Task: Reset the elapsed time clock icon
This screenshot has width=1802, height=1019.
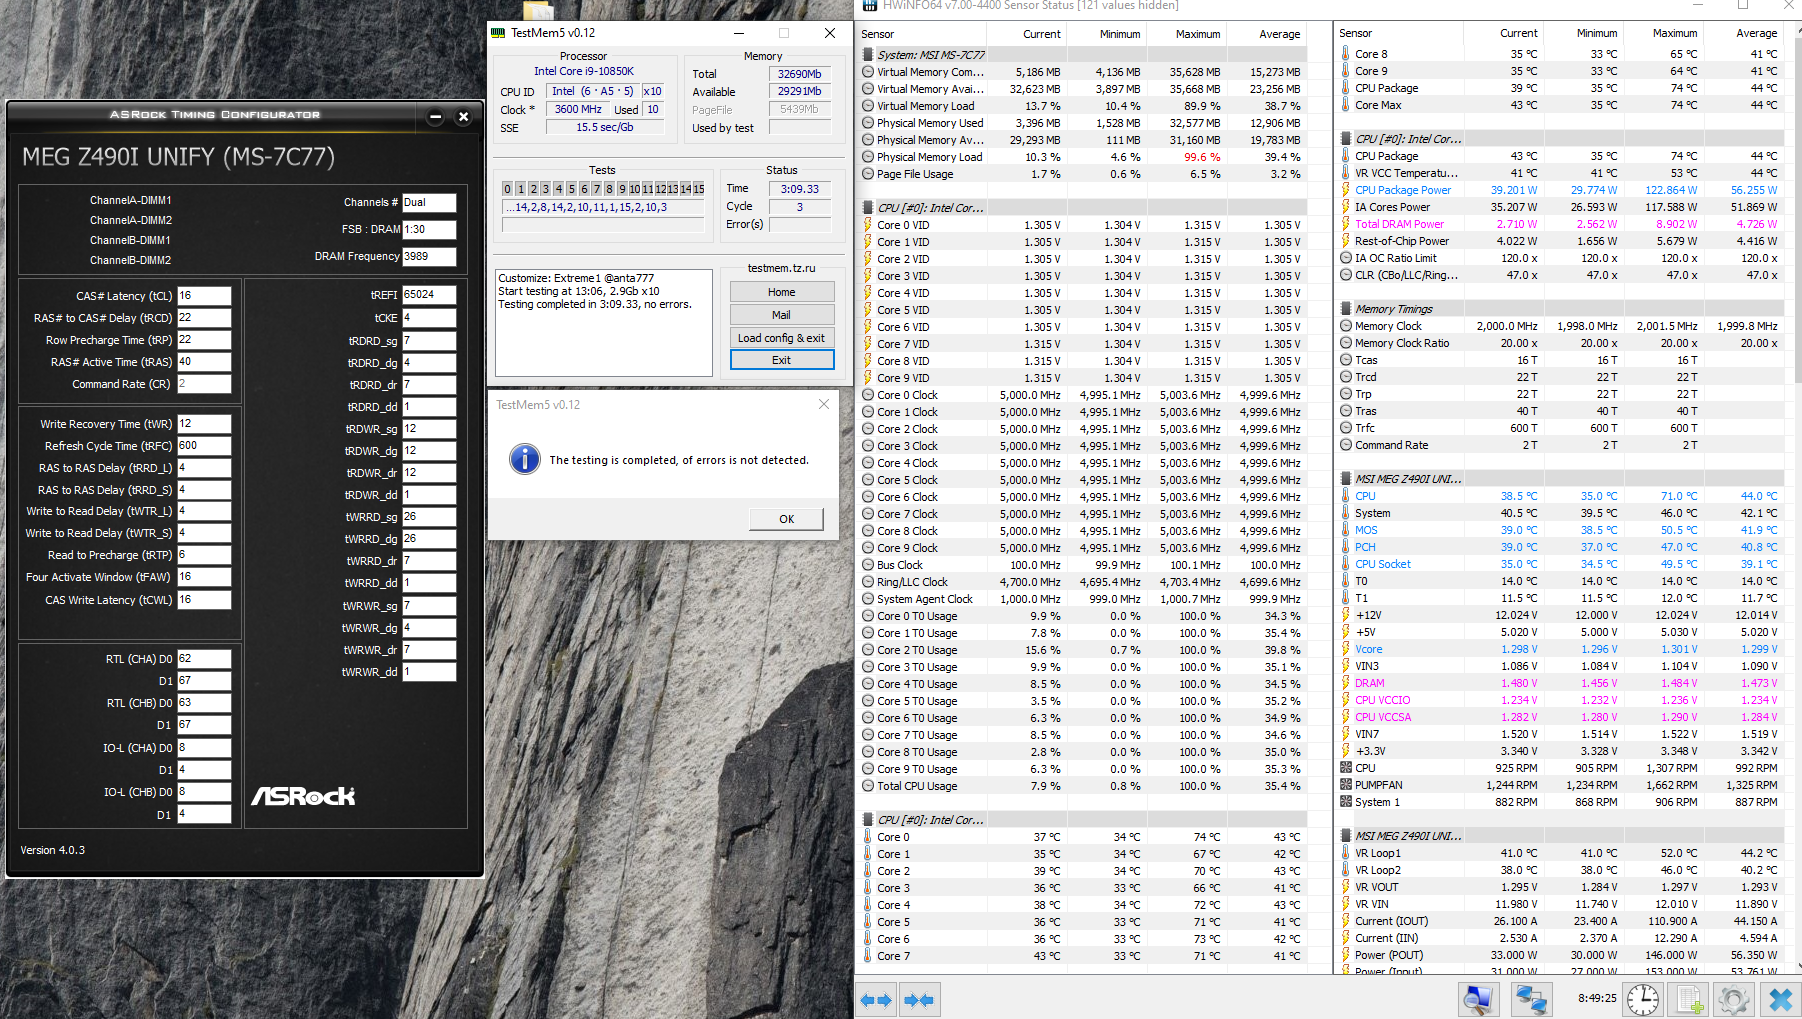Action: click(x=1642, y=999)
